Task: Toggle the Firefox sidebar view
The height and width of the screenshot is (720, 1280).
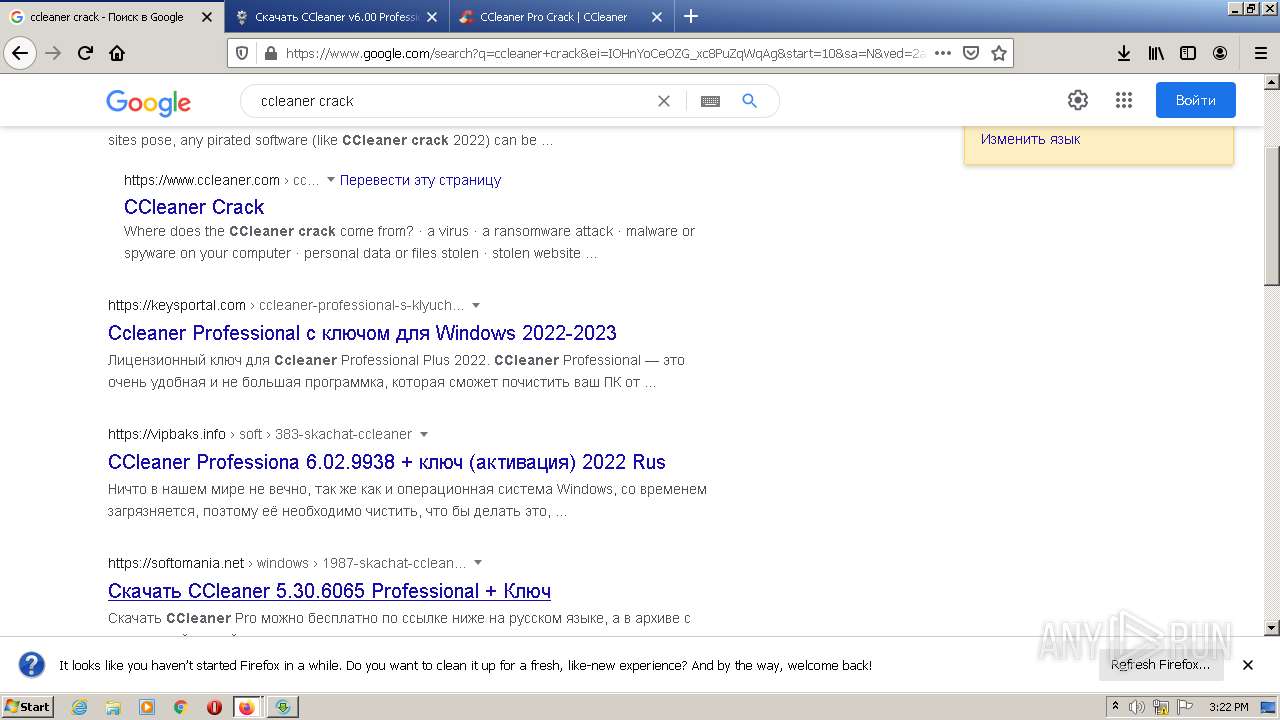Action: [x=1188, y=53]
